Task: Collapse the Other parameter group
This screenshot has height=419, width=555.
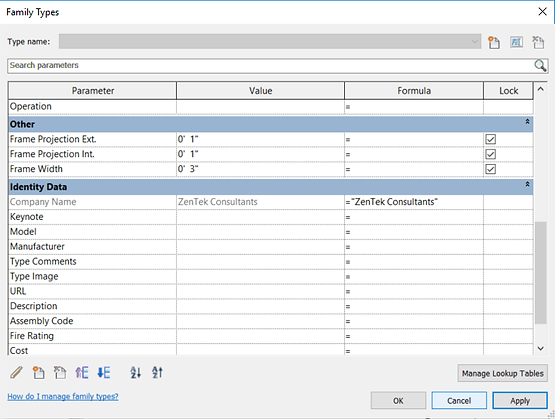Action: point(527,122)
